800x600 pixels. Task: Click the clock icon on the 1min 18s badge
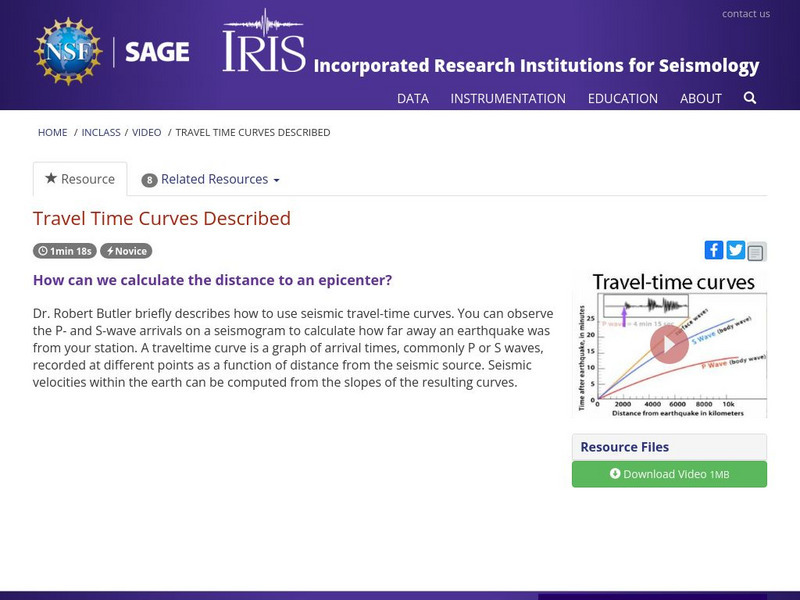coord(41,251)
